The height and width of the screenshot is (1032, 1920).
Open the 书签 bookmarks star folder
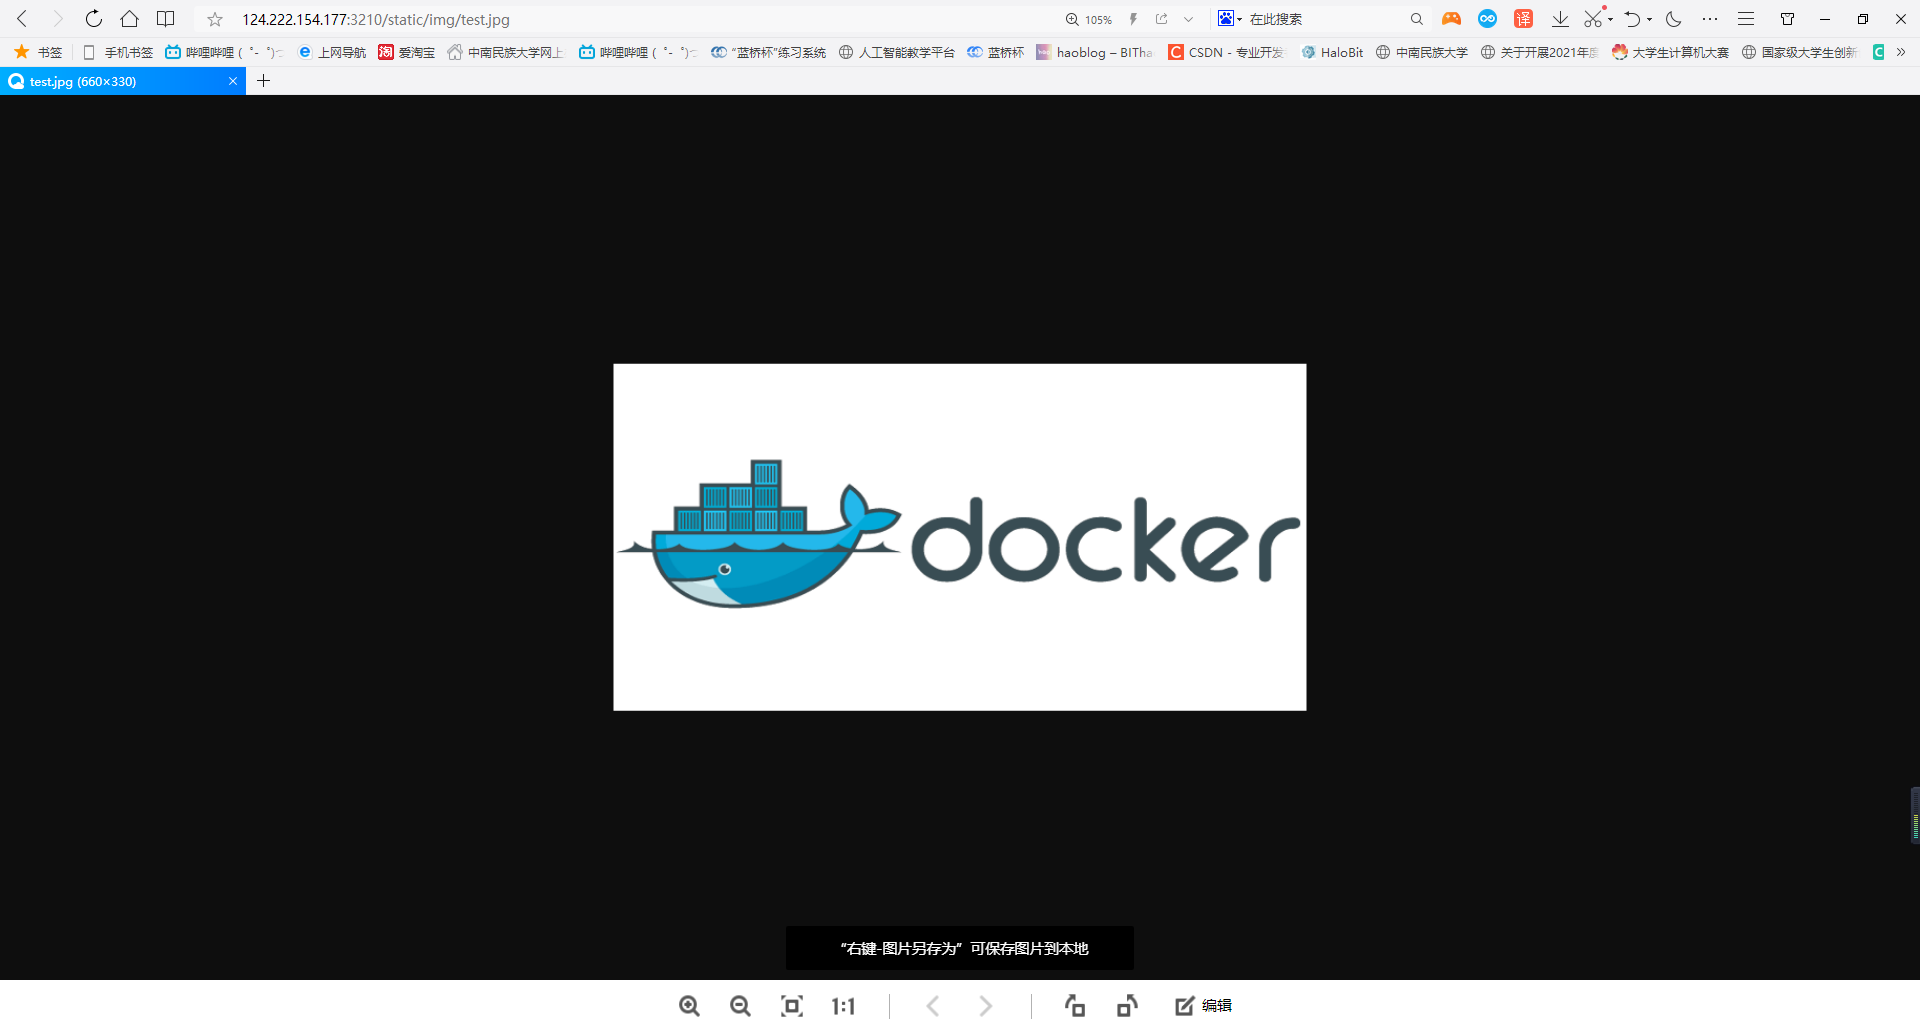coord(38,52)
